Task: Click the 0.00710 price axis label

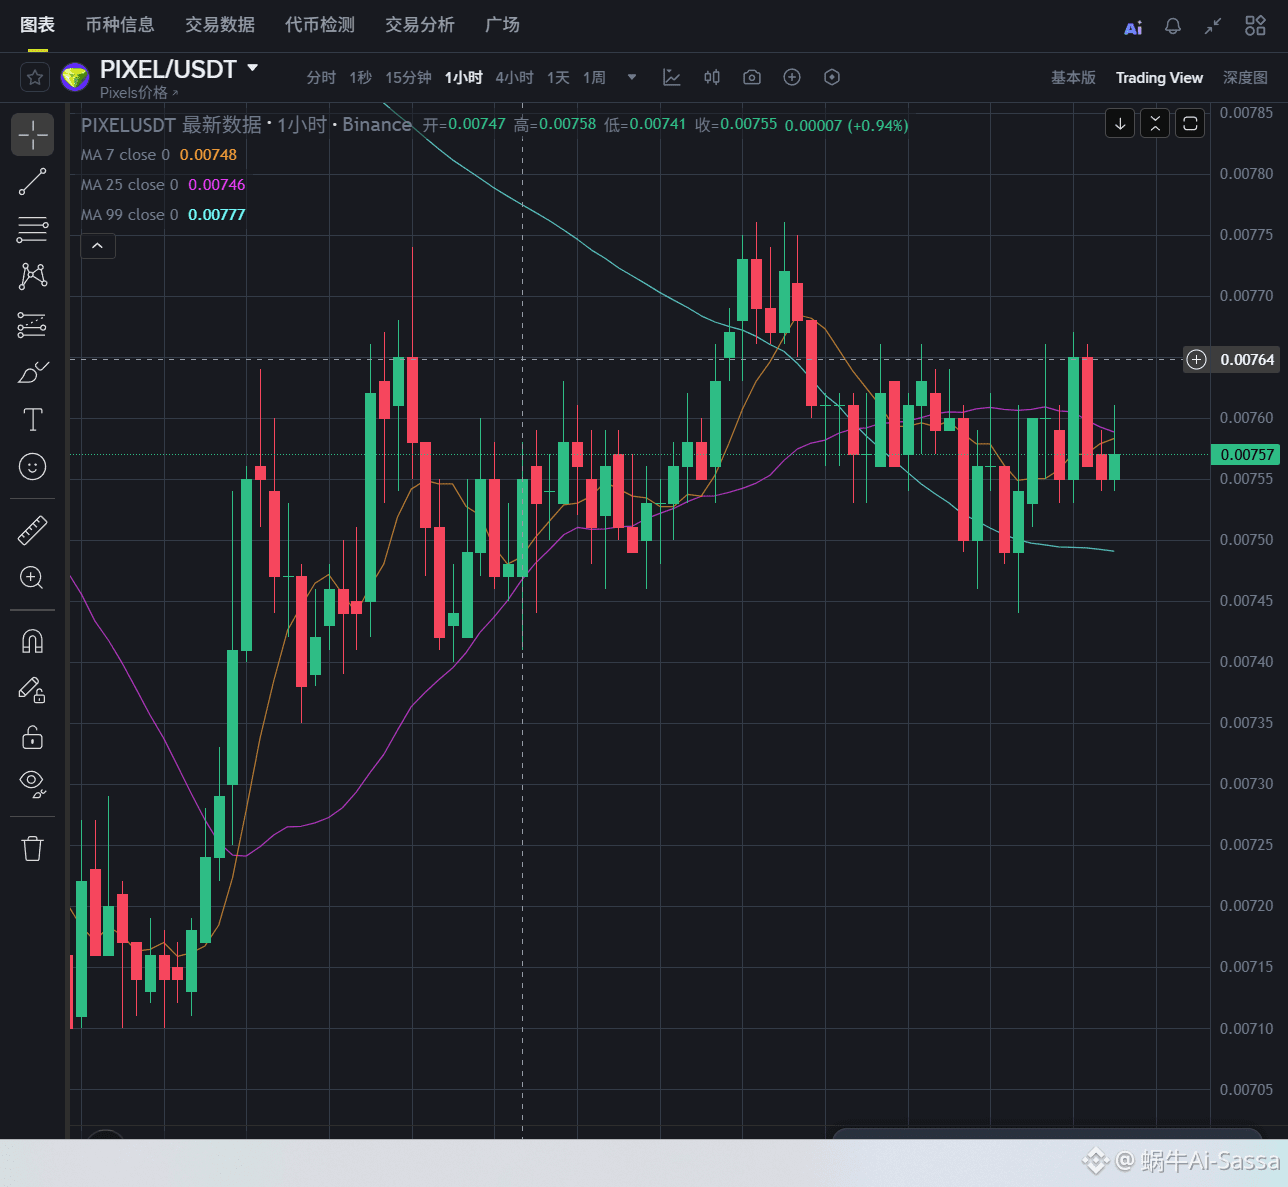Action: click(1246, 1029)
